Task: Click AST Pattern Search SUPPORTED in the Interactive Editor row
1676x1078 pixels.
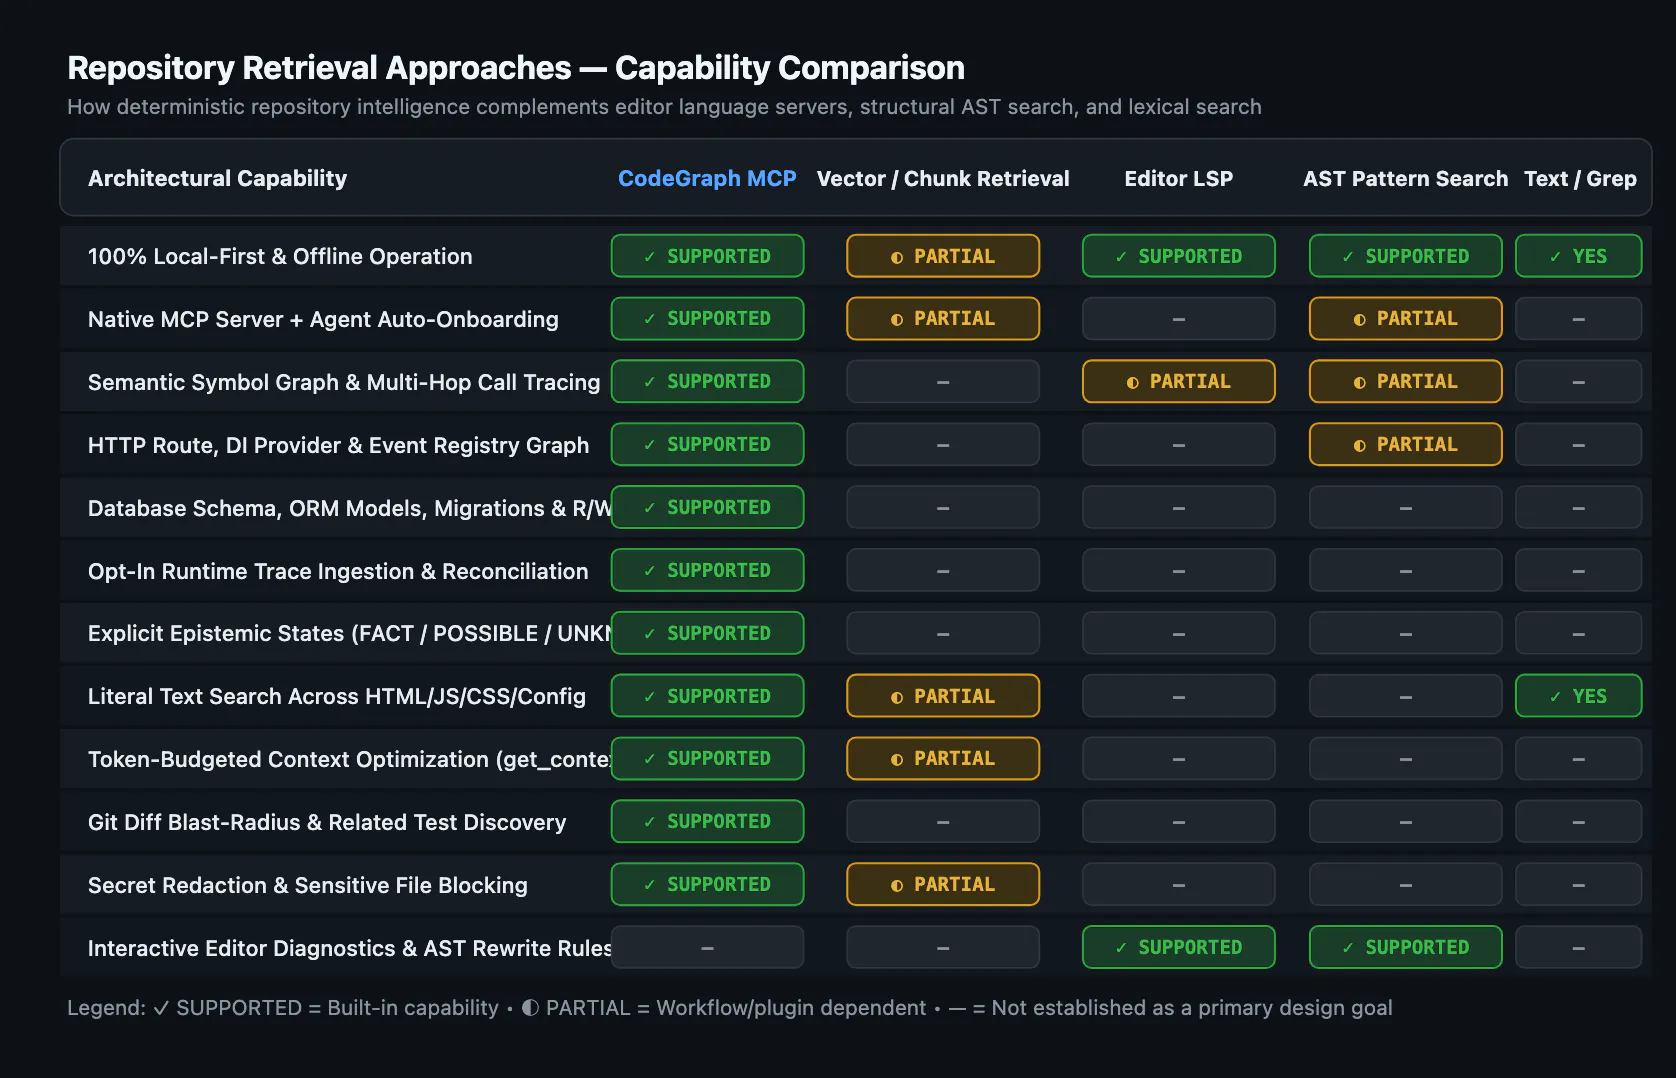Action: point(1405,947)
